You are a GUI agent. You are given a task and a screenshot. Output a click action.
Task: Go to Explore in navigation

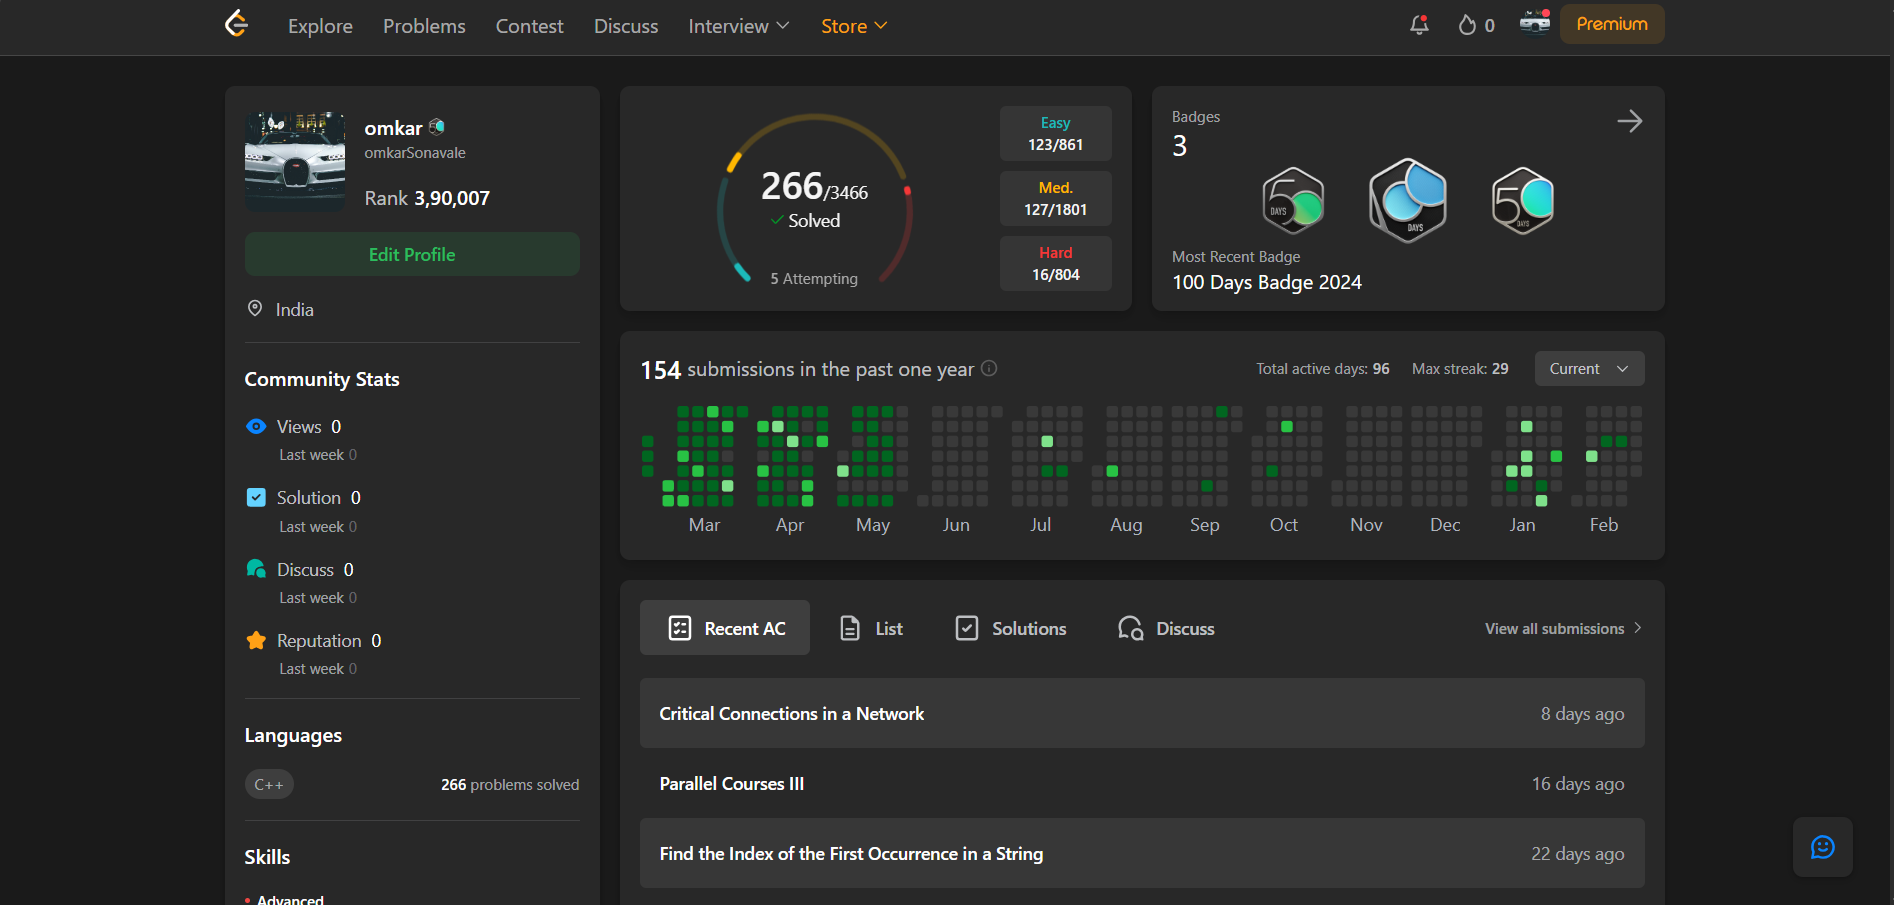(x=320, y=26)
